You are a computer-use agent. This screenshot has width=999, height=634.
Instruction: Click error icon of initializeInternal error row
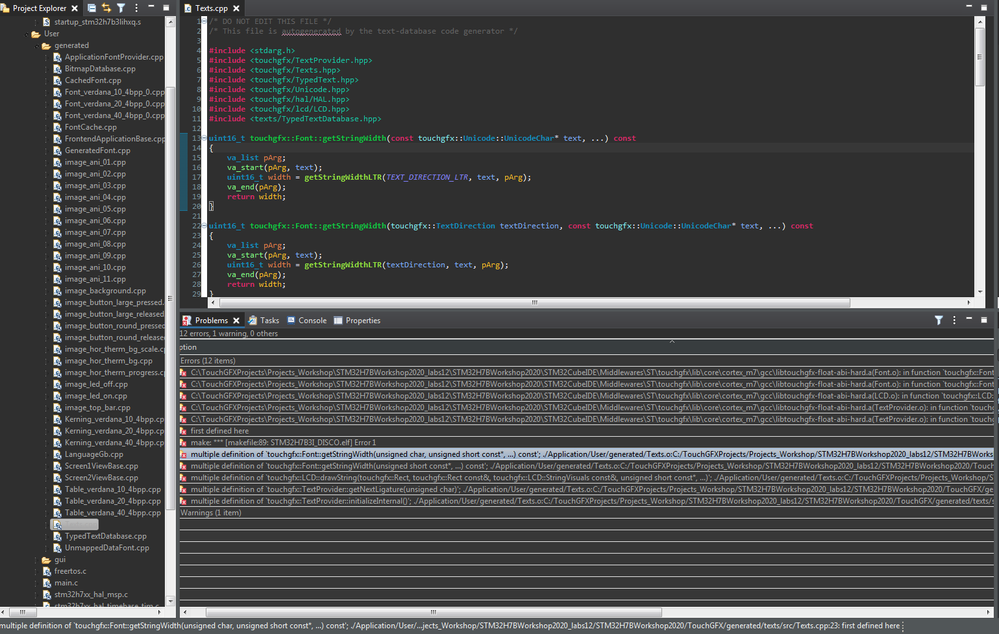pos(183,501)
